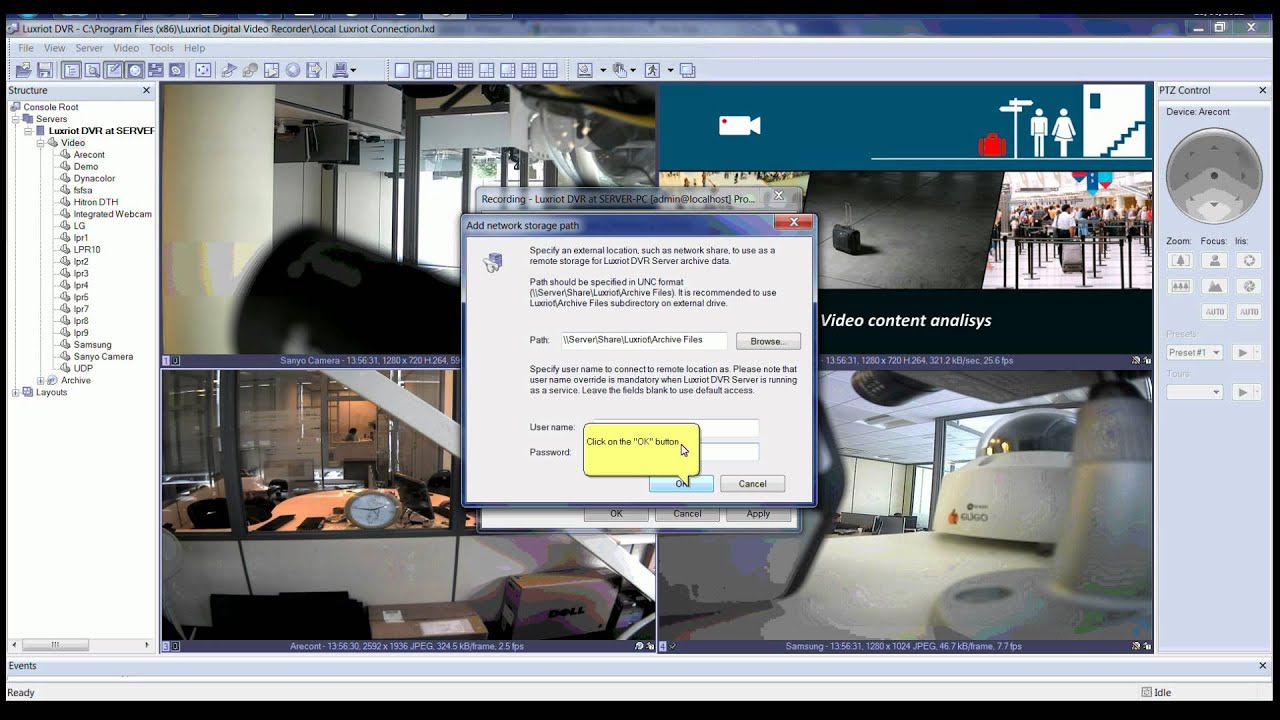Open the Video menu
This screenshot has width=1280, height=720.
126,48
